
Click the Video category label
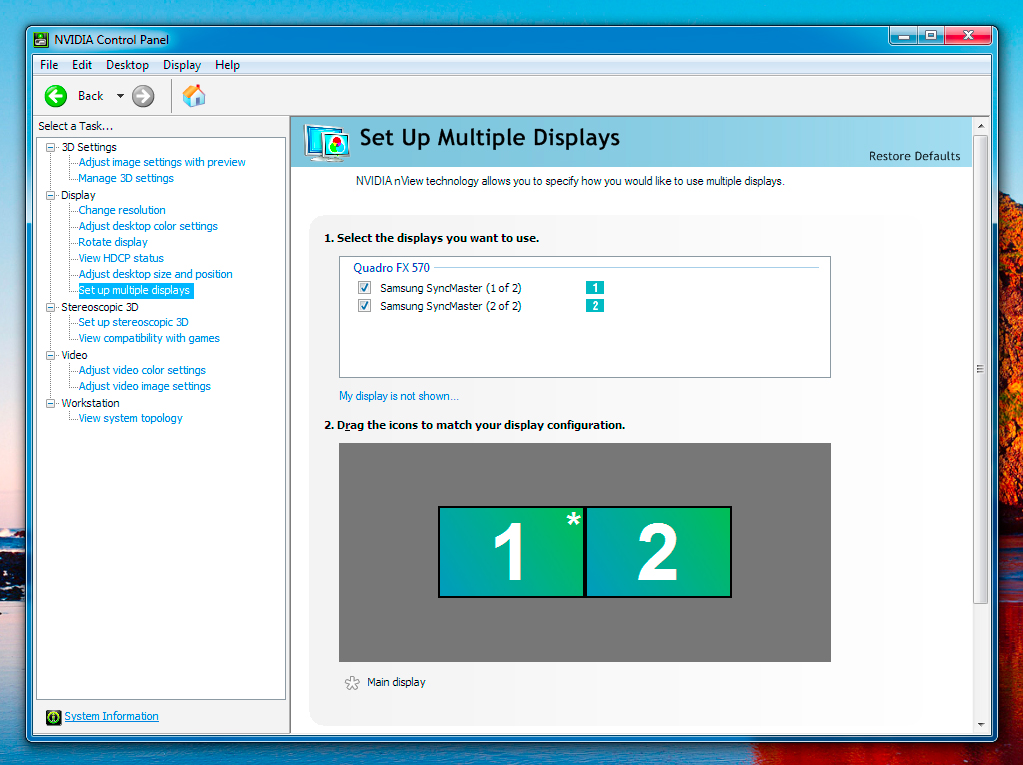pyautogui.click(x=74, y=355)
